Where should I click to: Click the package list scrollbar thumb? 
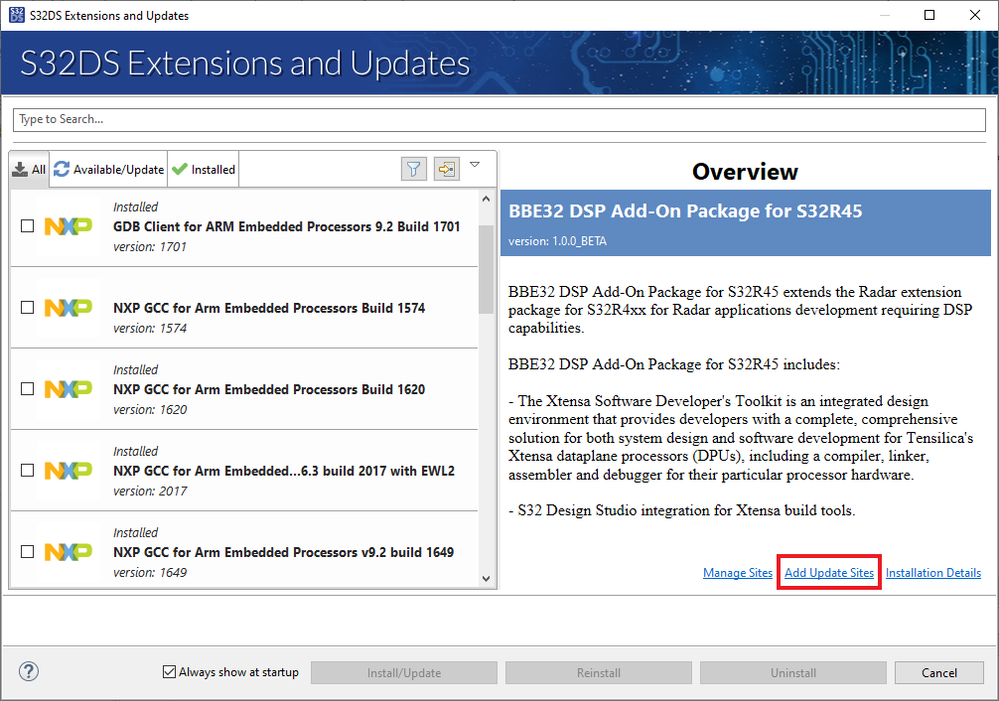pos(486,269)
